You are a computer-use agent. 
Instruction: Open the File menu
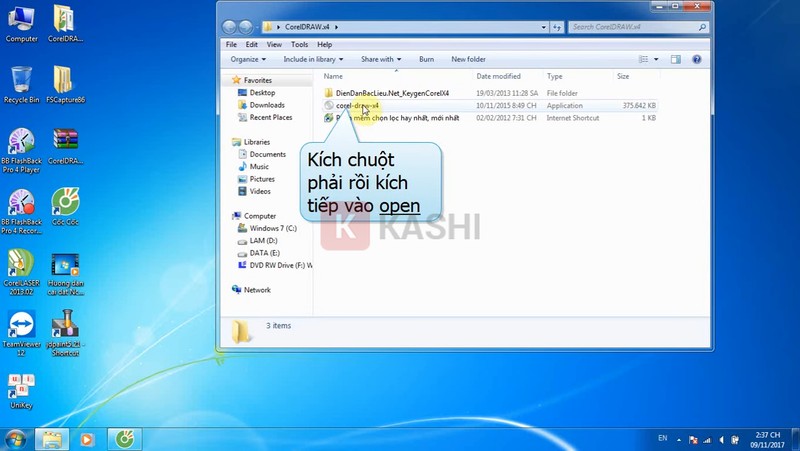pos(231,44)
